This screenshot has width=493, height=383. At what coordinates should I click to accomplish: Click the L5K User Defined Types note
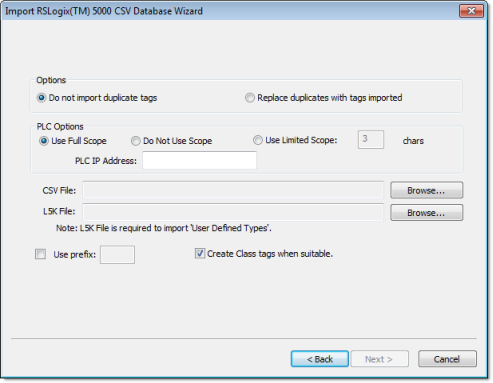tap(164, 228)
